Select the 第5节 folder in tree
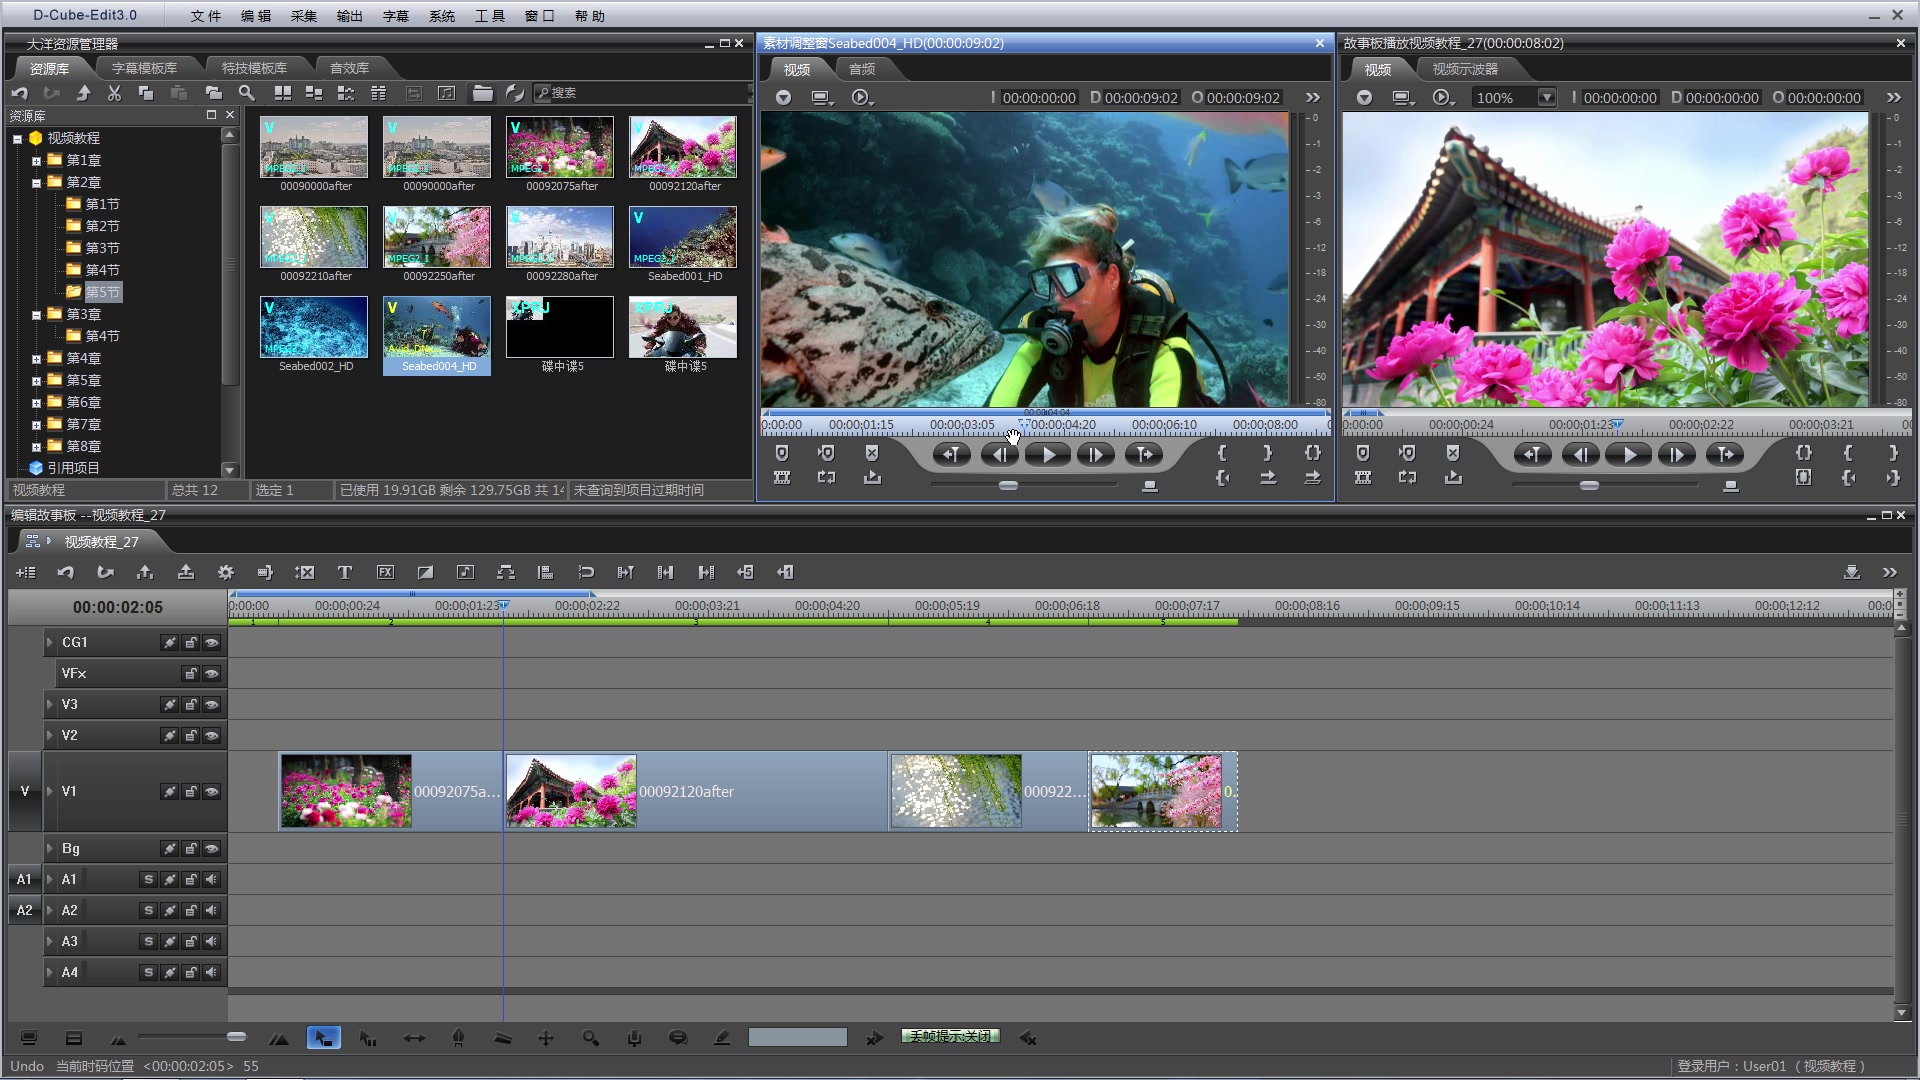 [102, 293]
